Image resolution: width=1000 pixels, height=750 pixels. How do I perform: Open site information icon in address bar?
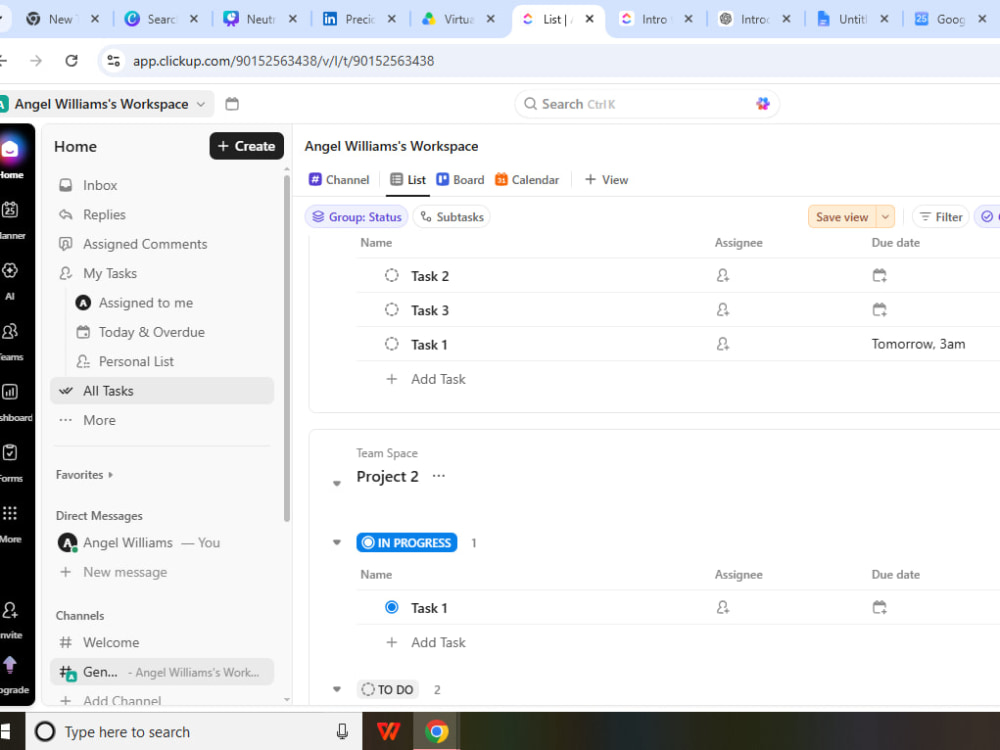(114, 61)
